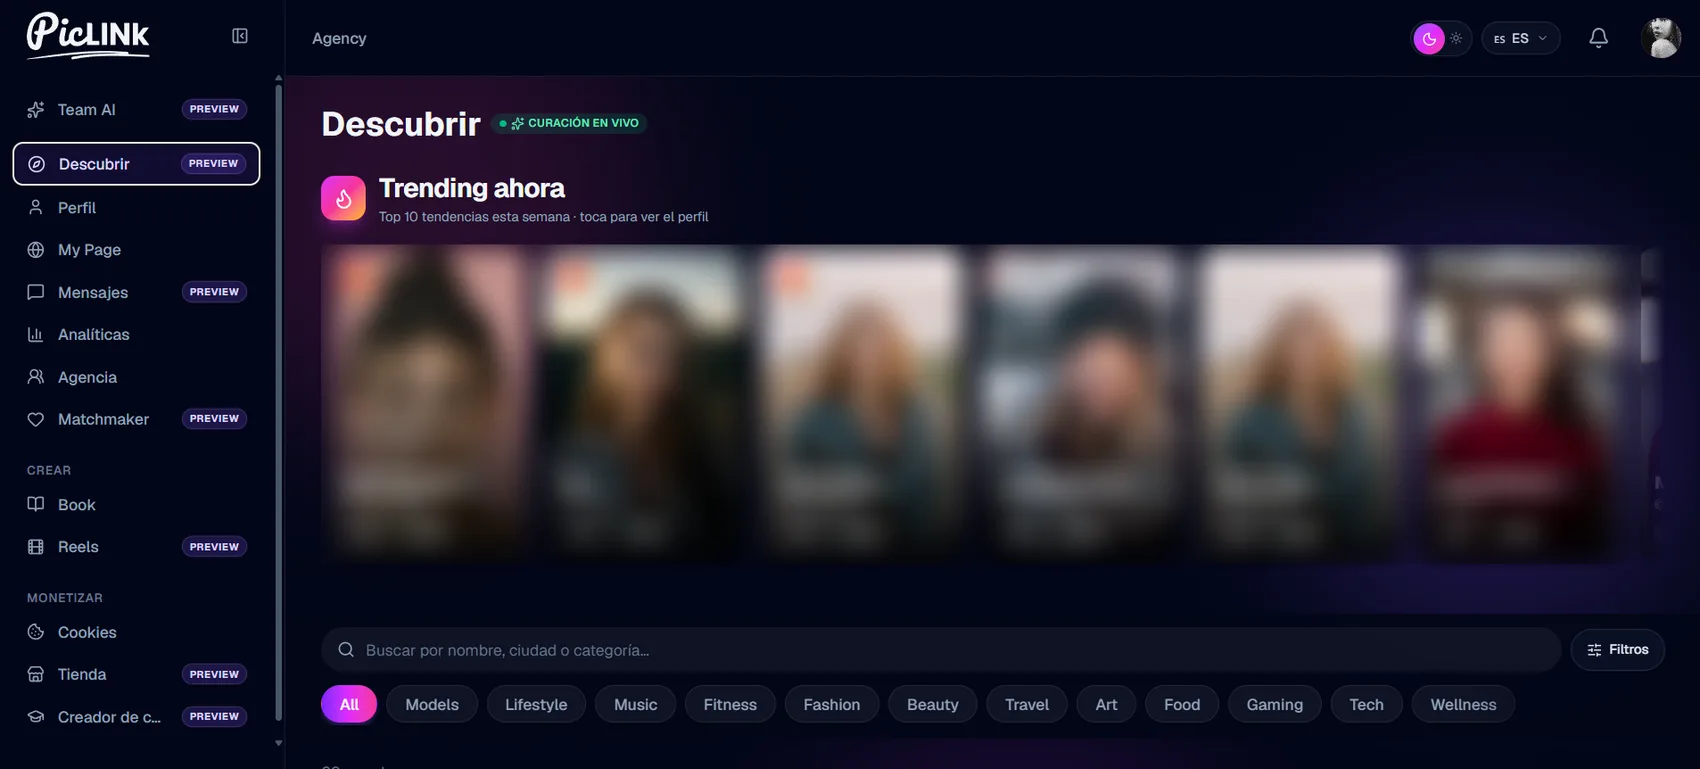Filter by Food category

click(x=1182, y=704)
